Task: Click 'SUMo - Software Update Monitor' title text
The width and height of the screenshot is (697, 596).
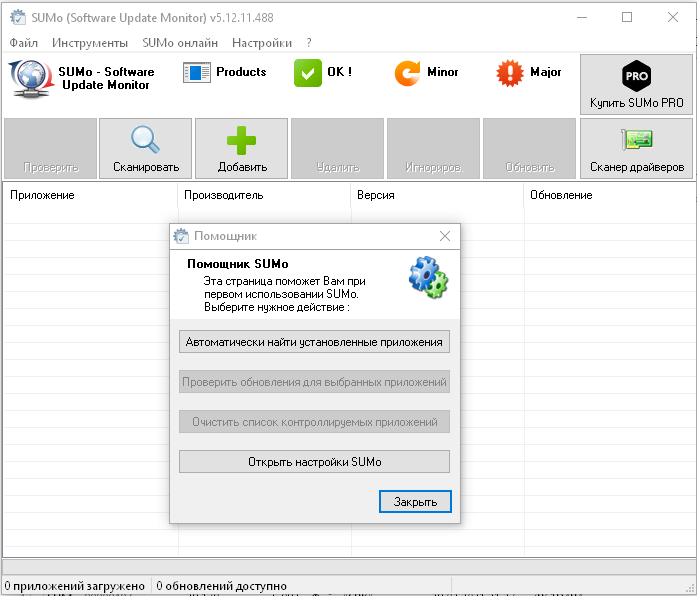Action: click(x=106, y=78)
